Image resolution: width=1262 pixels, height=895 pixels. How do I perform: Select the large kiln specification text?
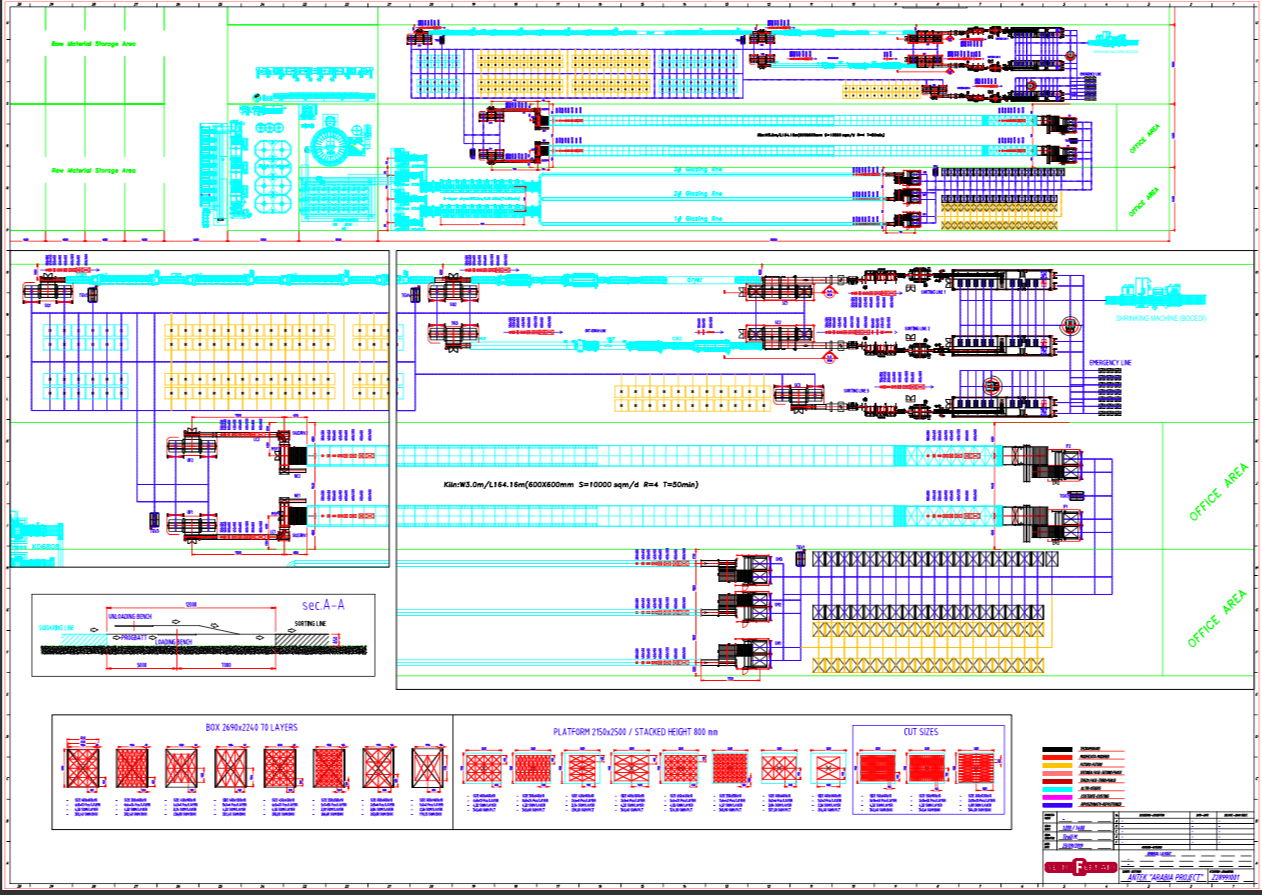tap(570, 484)
